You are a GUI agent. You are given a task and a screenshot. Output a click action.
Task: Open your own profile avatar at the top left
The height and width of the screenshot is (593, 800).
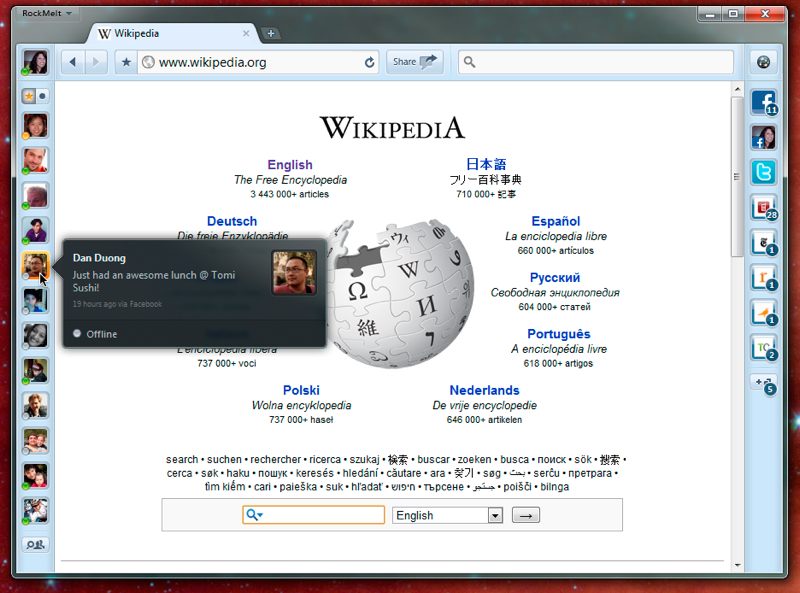[x=35, y=62]
